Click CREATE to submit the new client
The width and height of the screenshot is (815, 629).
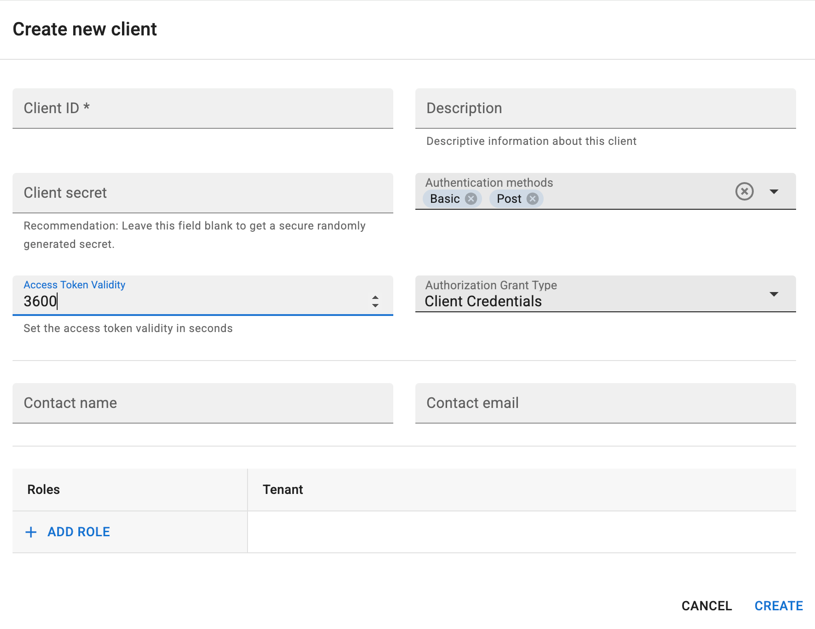pyautogui.click(x=779, y=606)
